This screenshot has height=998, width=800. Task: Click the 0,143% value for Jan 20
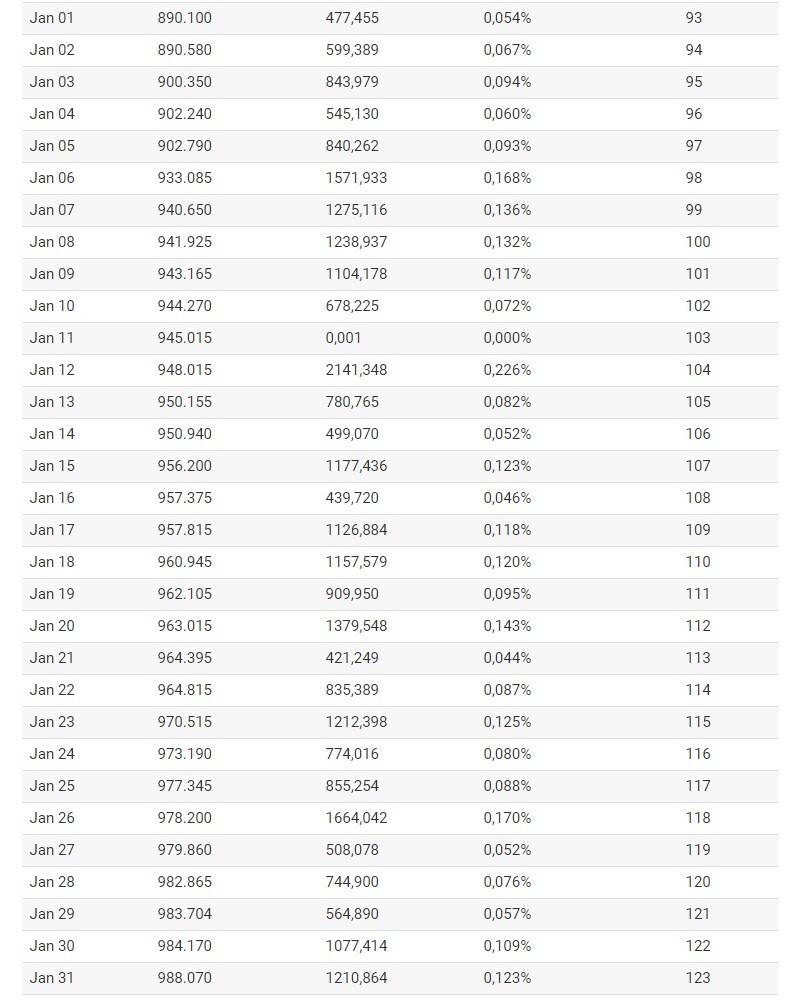[x=507, y=626]
